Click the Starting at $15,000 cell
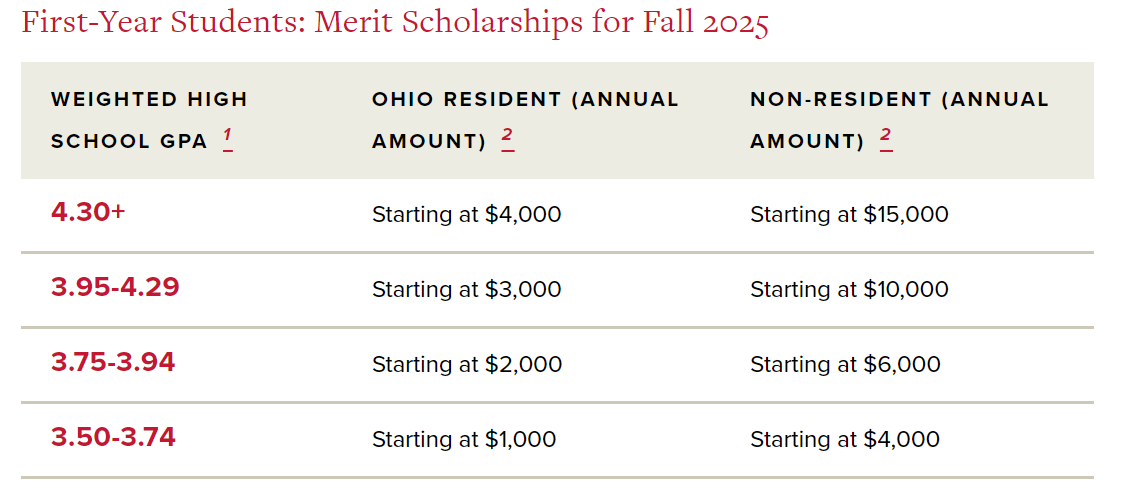This screenshot has height=498, width=1125. click(x=849, y=214)
